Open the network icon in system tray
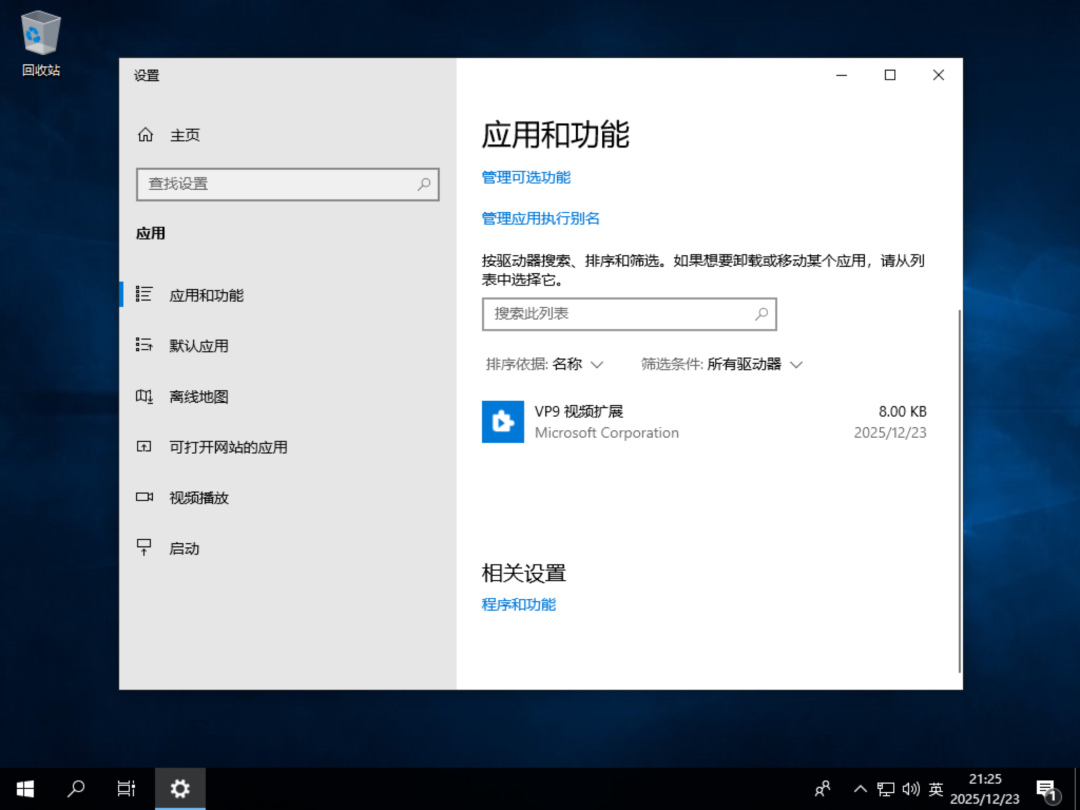Image resolution: width=1080 pixels, height=810 pixels. pos(886,789)
